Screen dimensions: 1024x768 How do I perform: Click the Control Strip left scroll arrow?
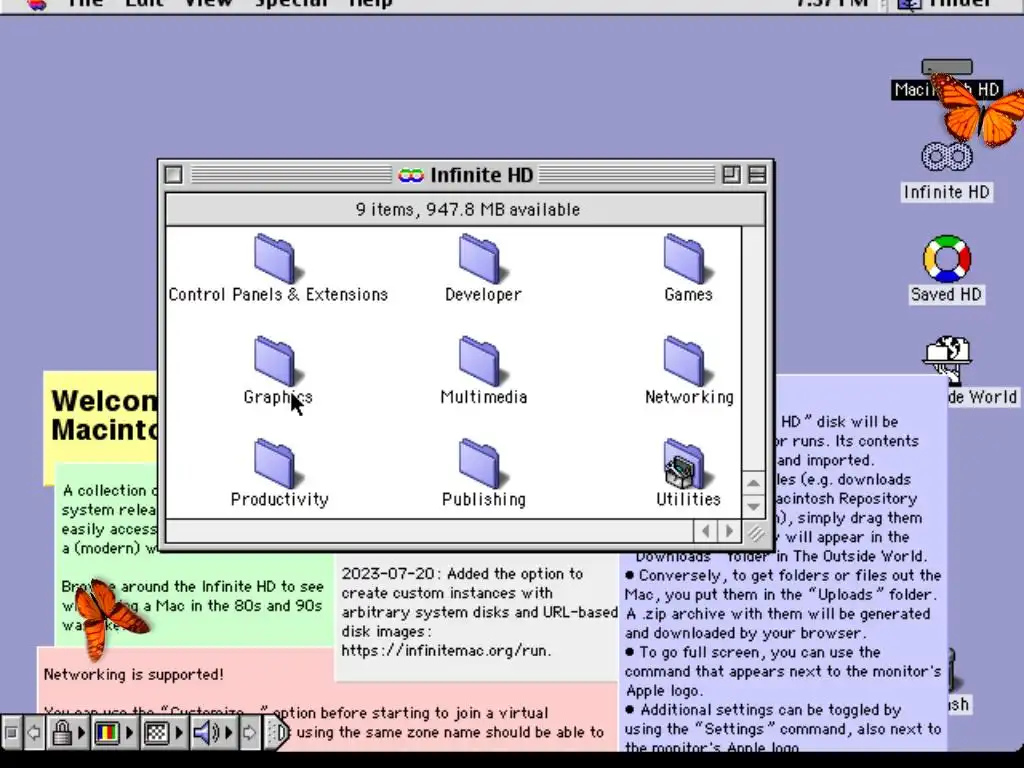click(34, 733)
